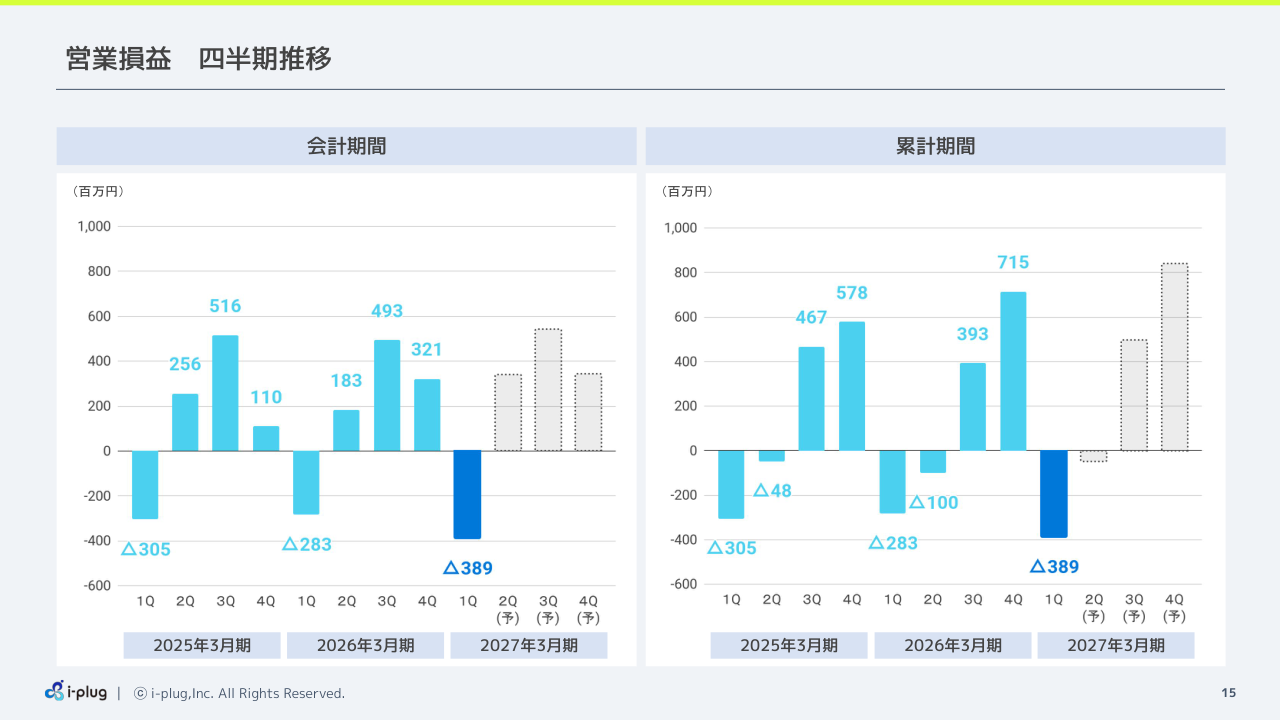This screenshot has height=720, width=1280.
Task: Select the value label 467
Action: pos(811,317)
